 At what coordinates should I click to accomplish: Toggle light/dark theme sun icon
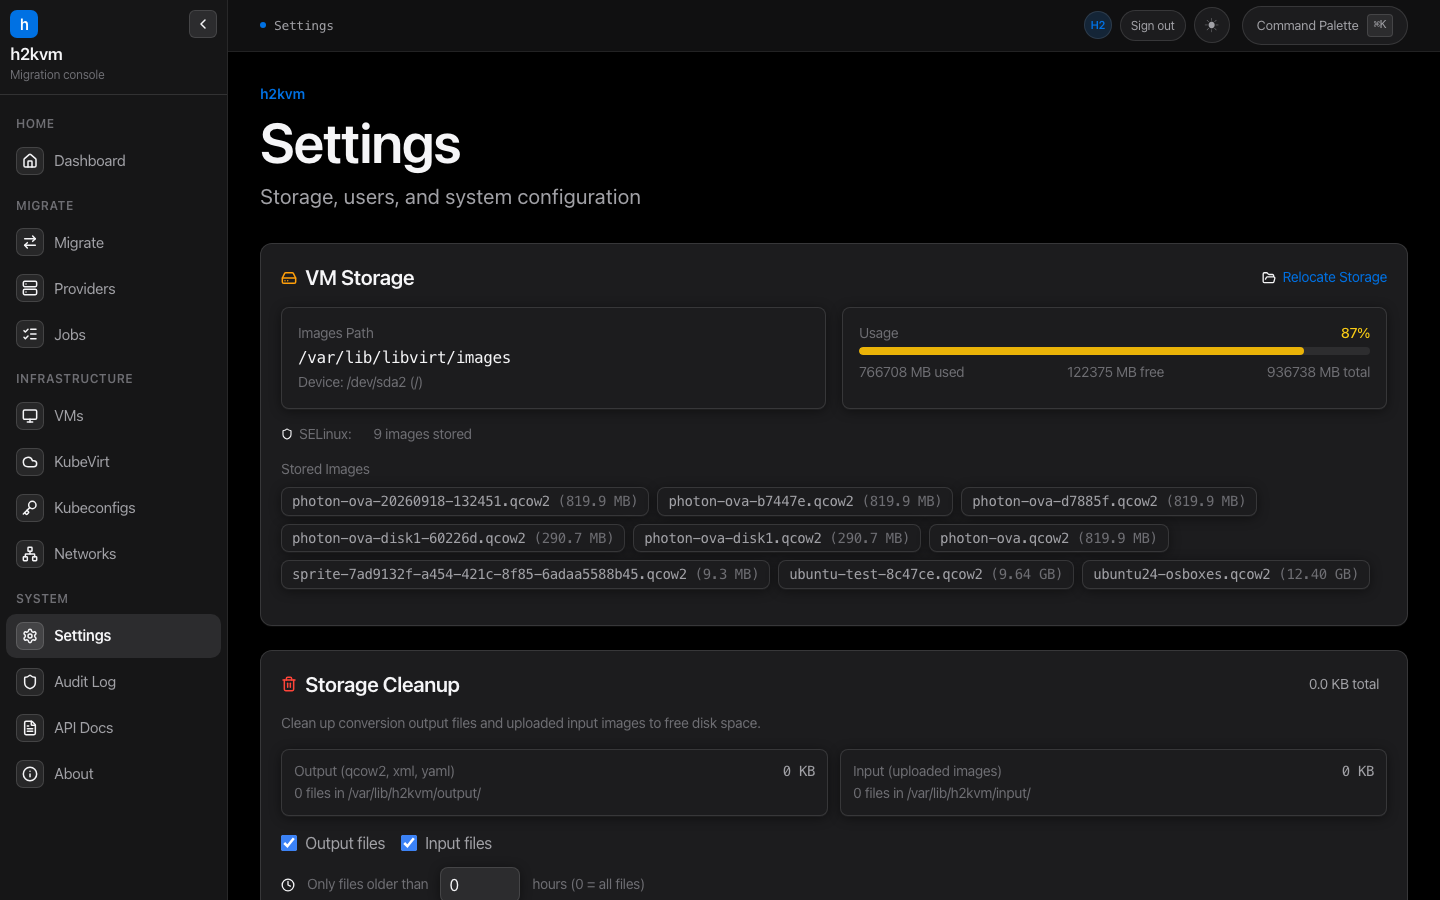pos(1212,26)
